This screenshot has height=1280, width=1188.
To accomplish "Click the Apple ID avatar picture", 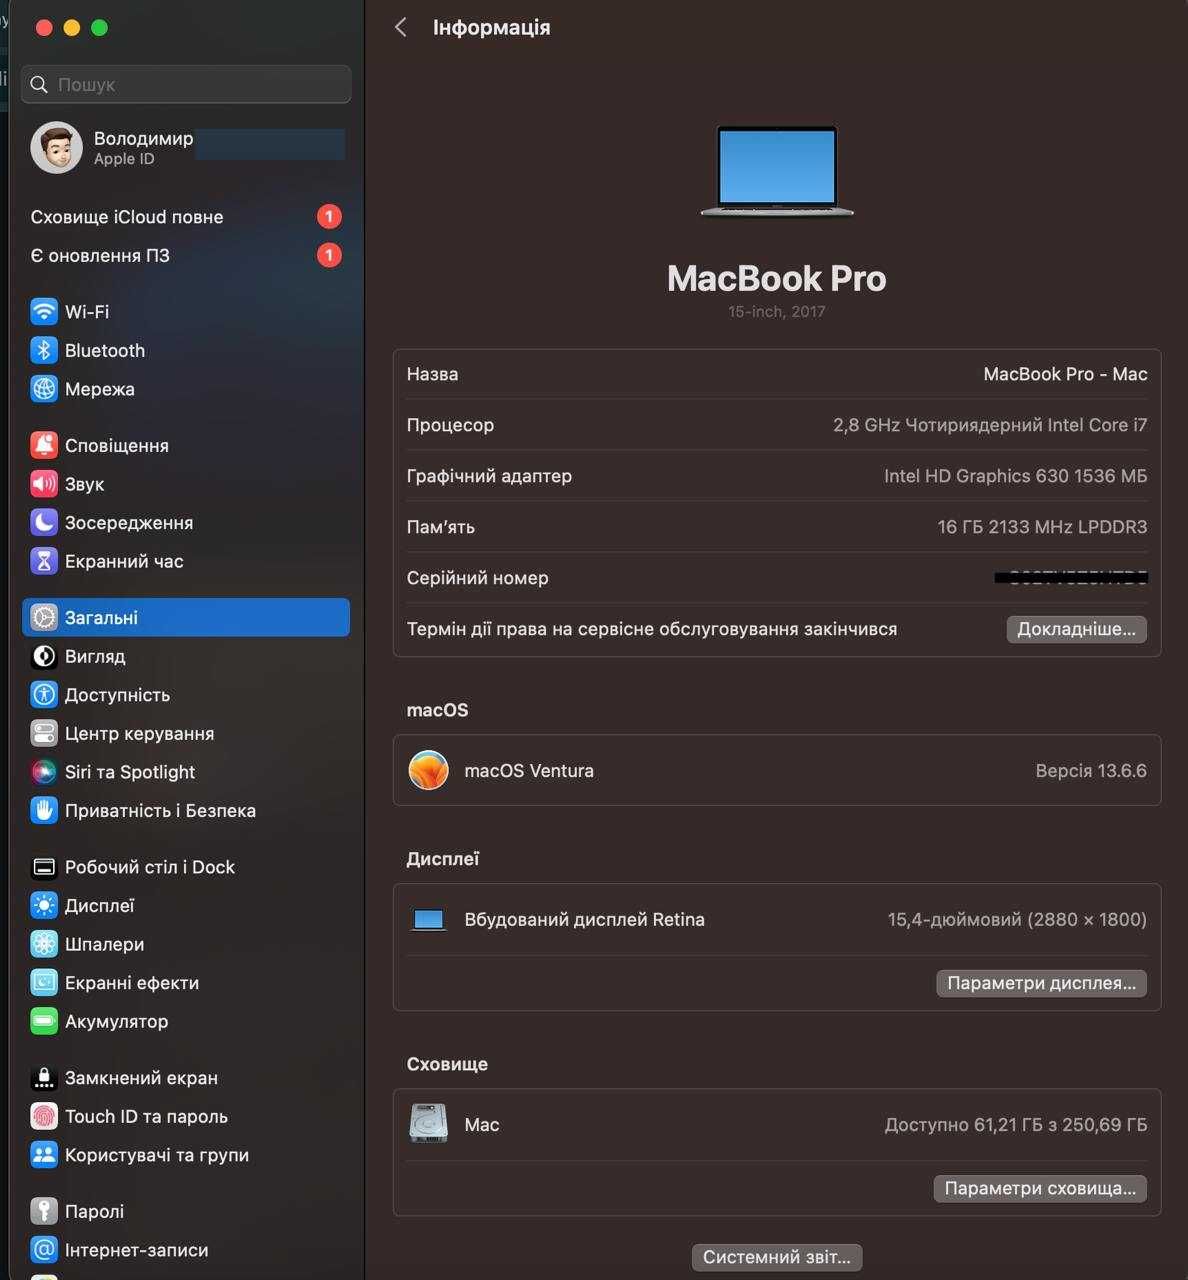I will click(x=57, y=148).
